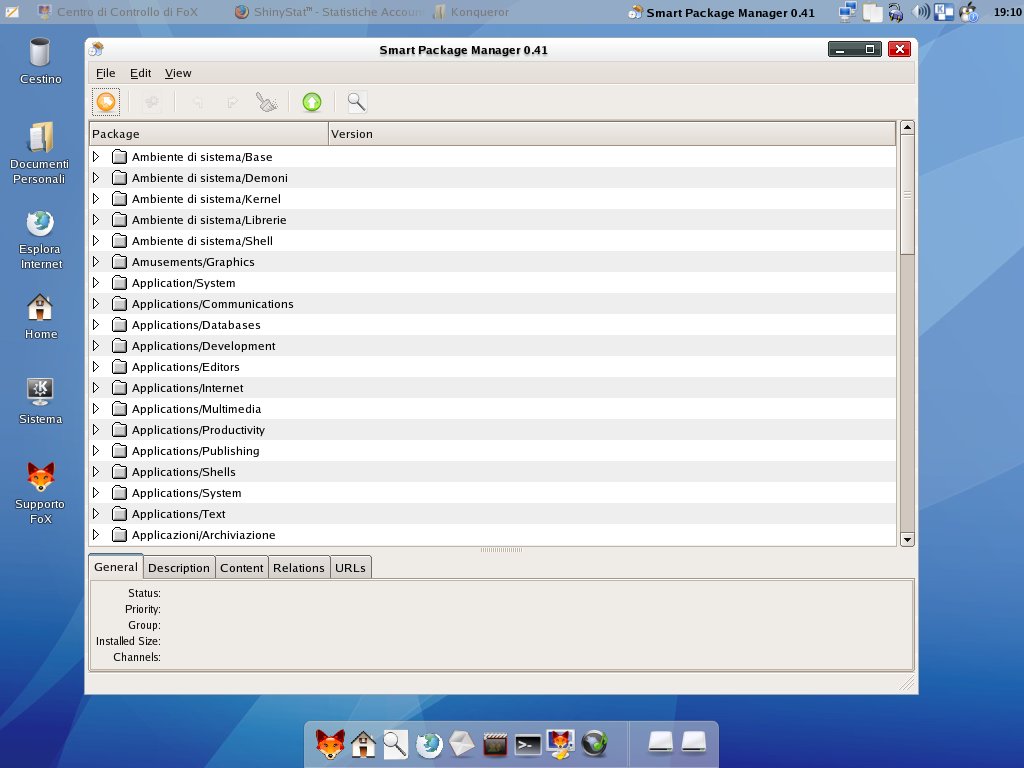The image size is (1024, 768).
Task: Launch the terminal from the dock
Action: pyautogui.click(x=528, y=744)
